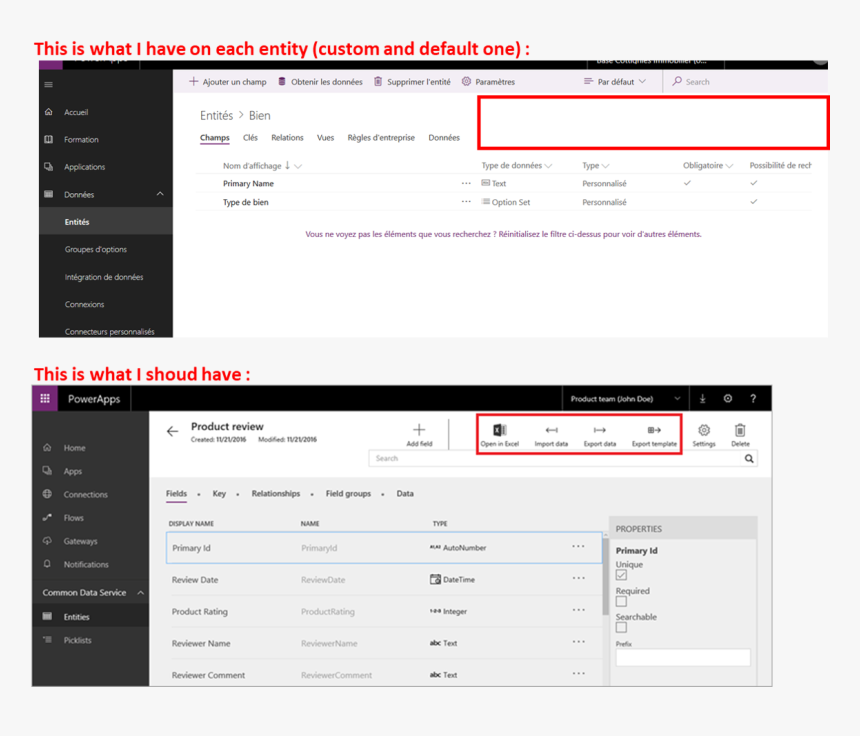This screenshot has width=860, height=736.
Task: Click the hamburger menu icon in top sidebar
Action: 49,84
